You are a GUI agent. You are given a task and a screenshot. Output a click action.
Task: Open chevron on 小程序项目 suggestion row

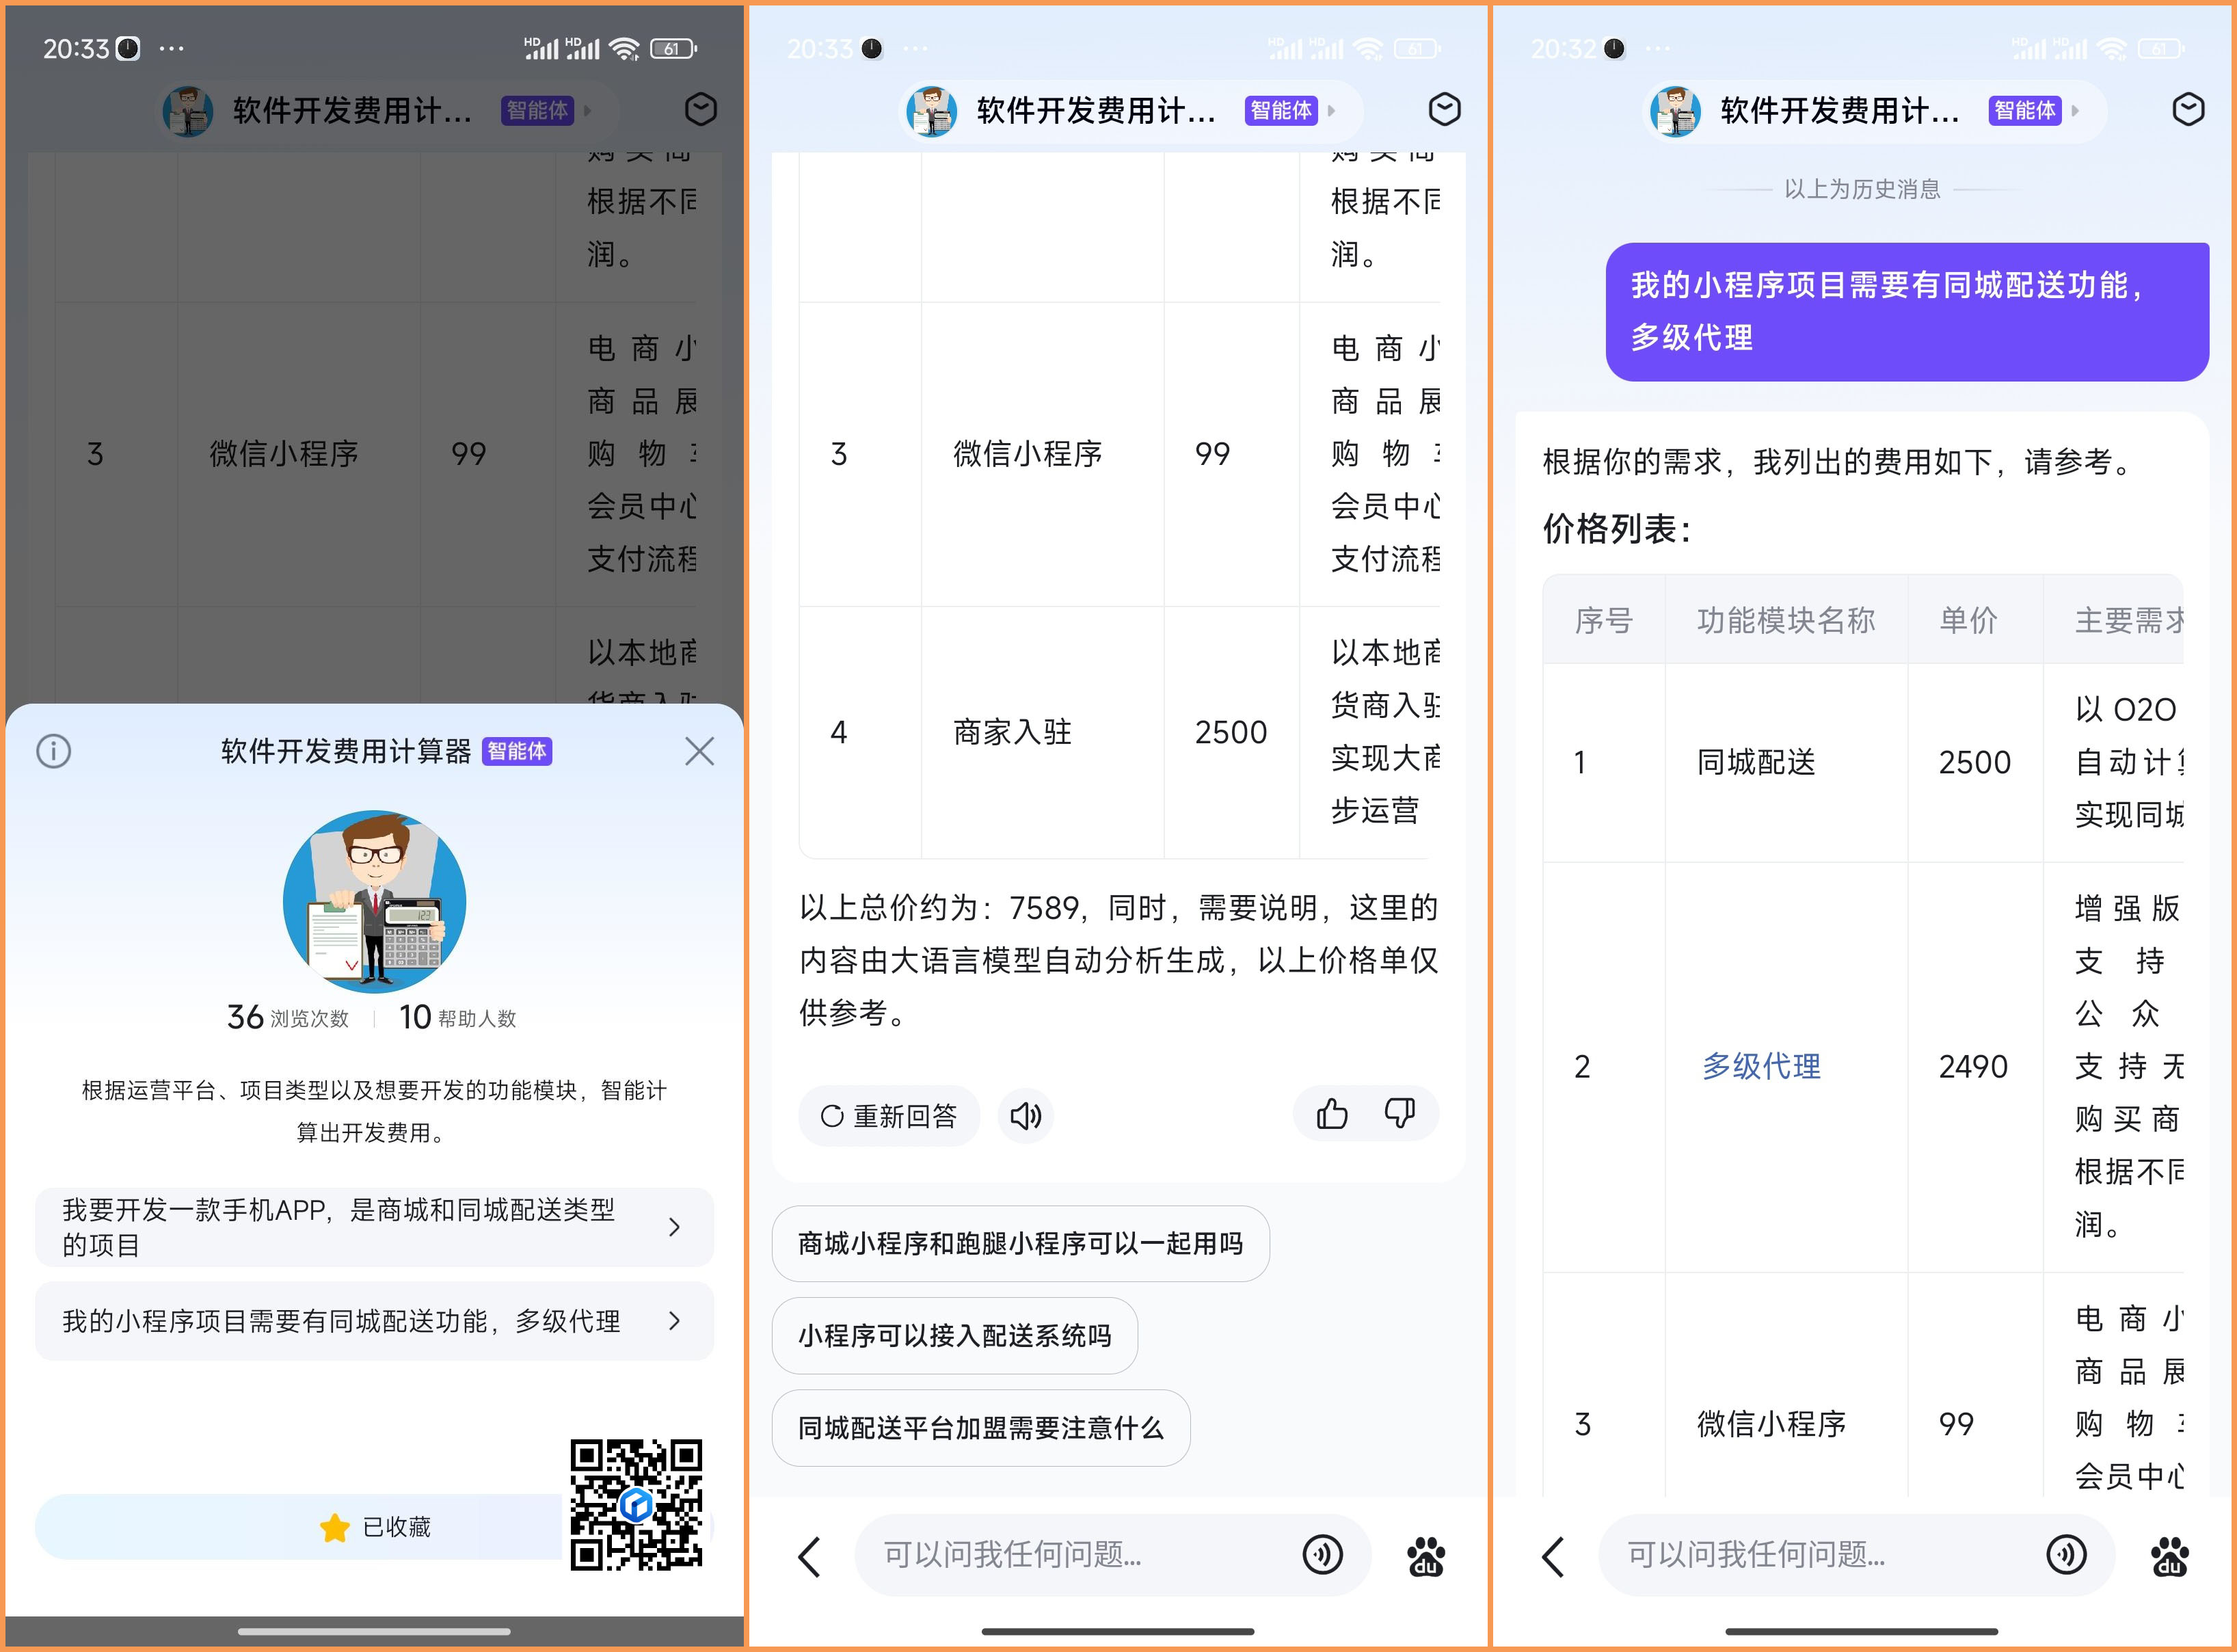(675, 1321)
